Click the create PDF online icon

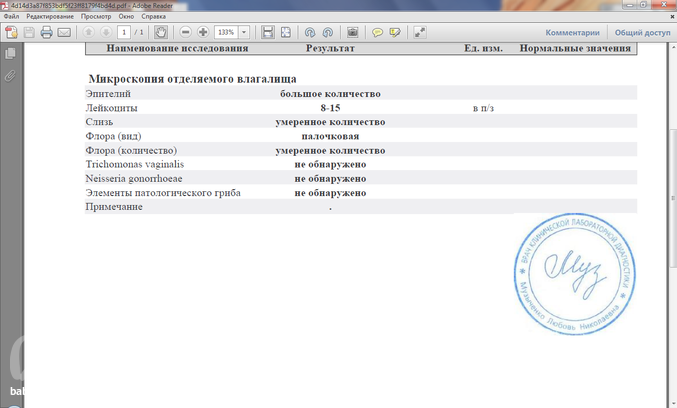click(x=11, y=32)
